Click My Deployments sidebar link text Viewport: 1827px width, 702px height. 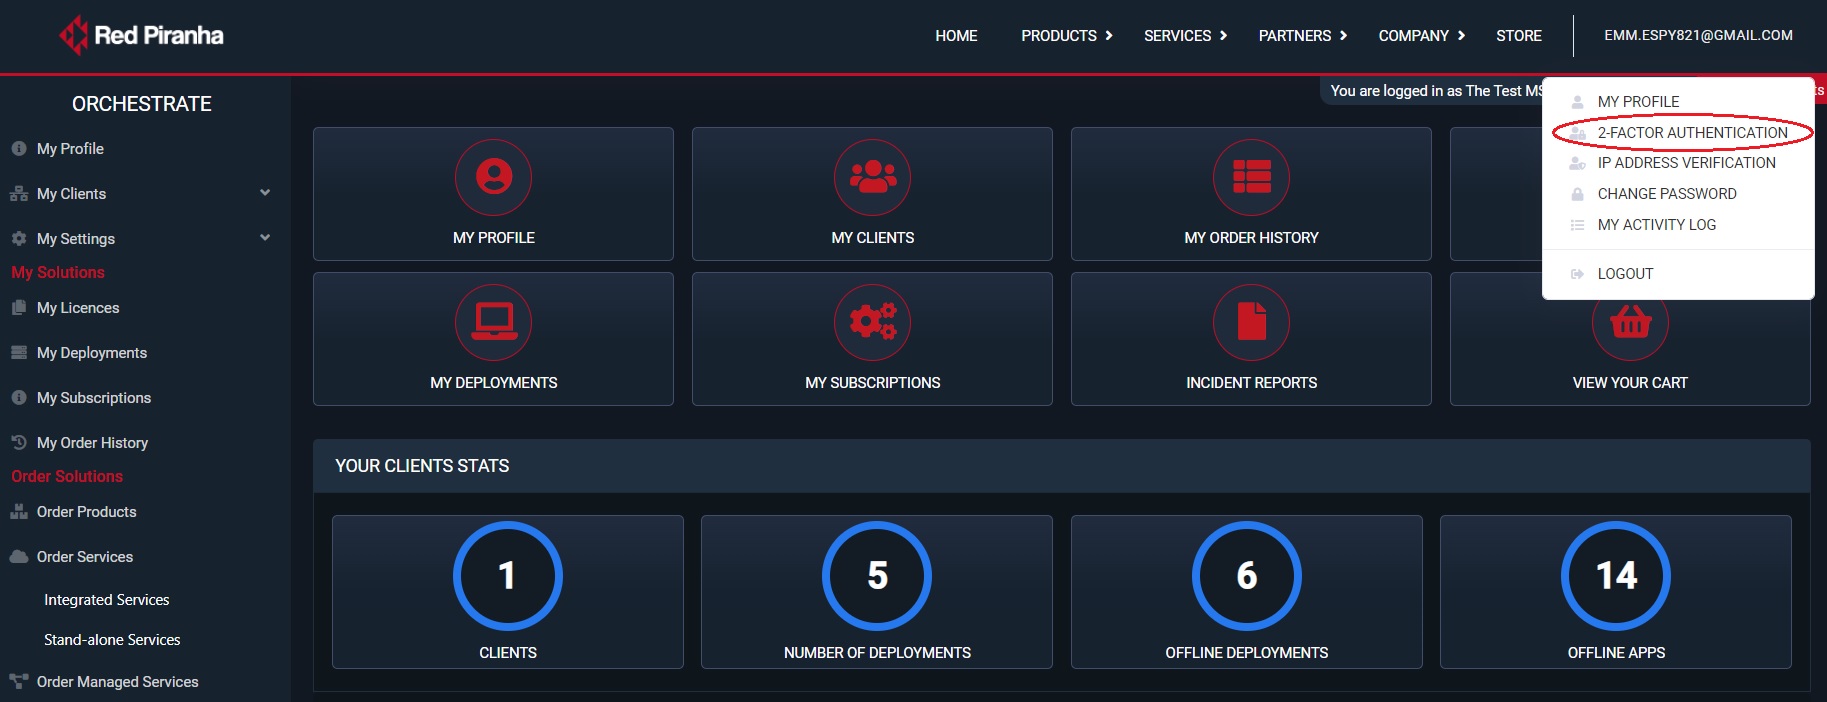coord(92,353)
